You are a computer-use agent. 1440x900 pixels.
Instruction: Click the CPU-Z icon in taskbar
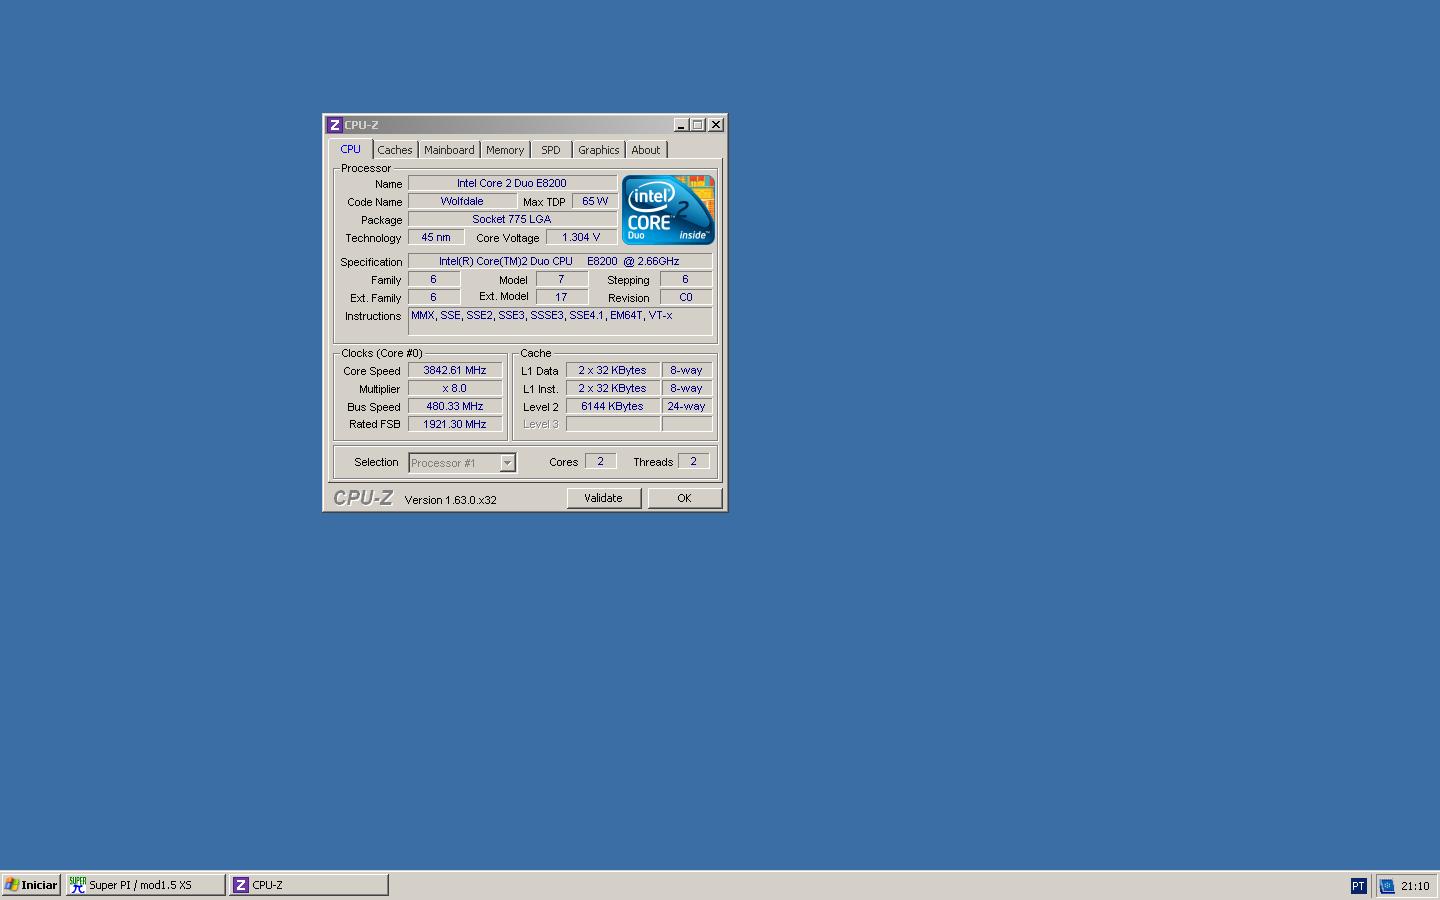click(x=241, y=885)
